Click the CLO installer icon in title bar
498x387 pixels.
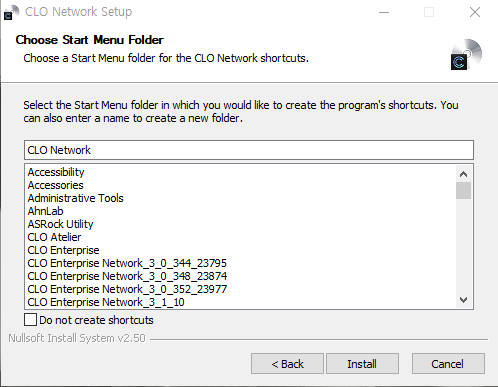coord(11,12)
